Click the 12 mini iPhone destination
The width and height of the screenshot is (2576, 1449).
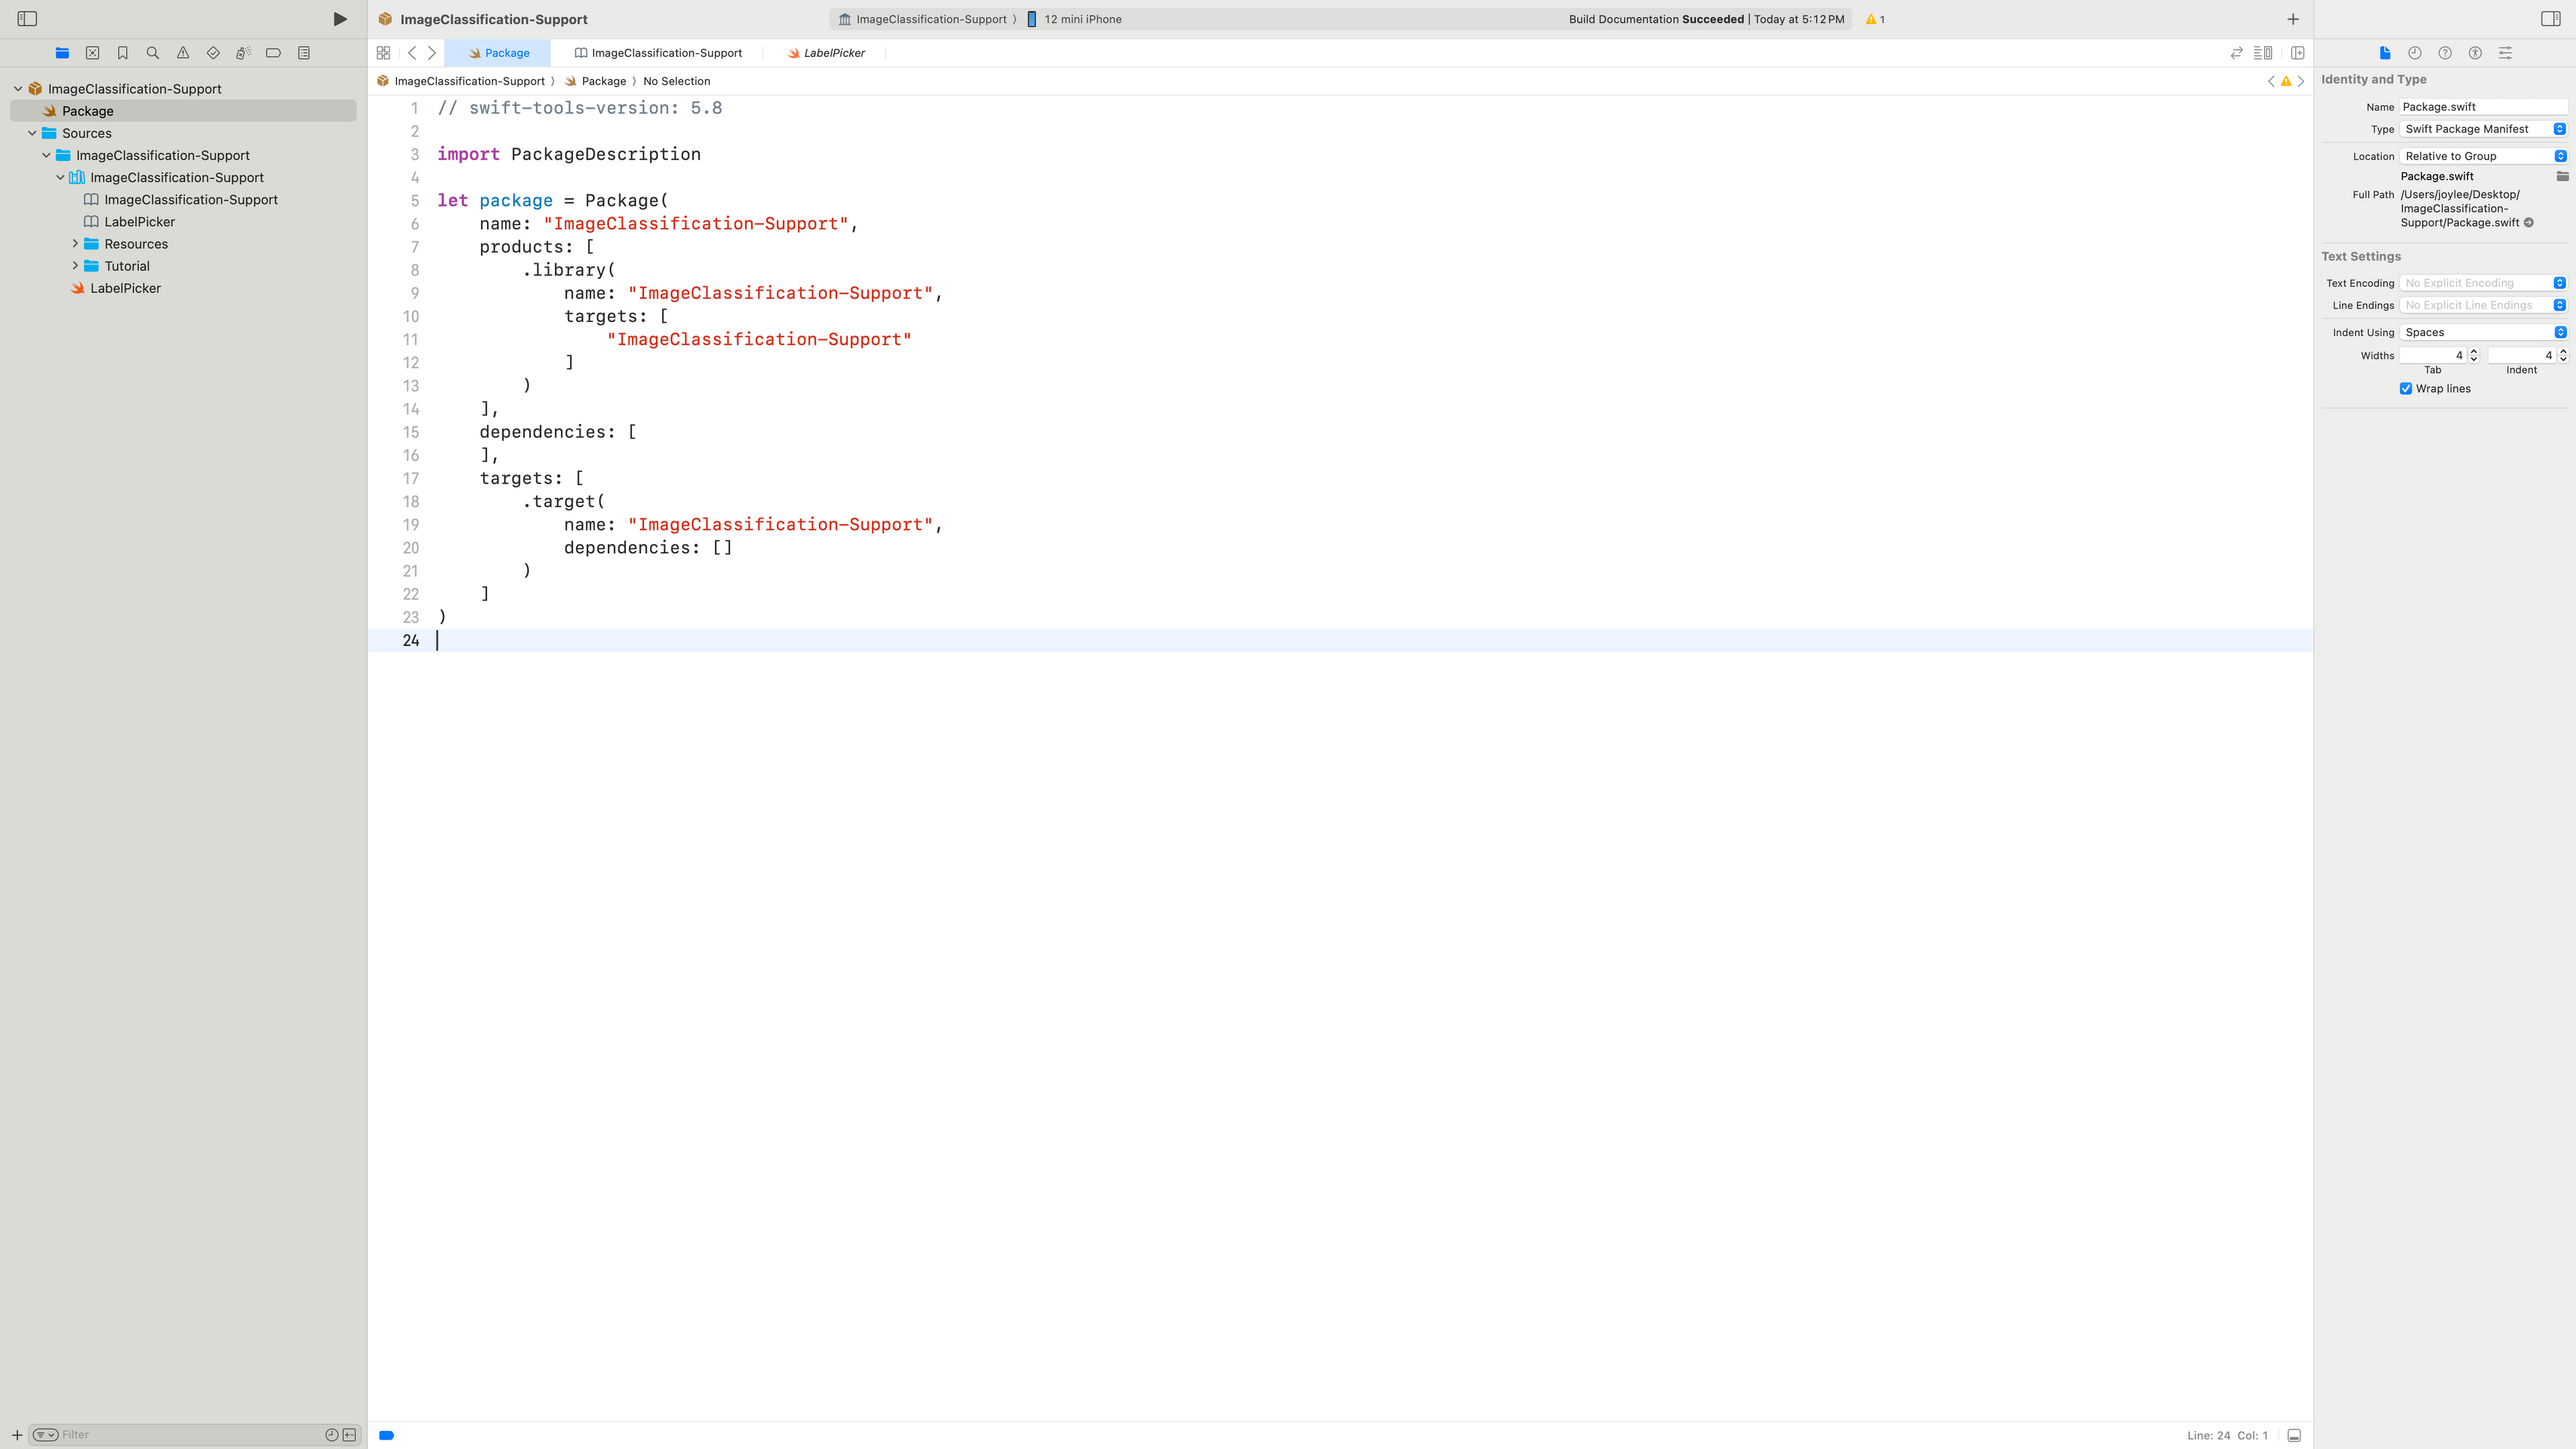(1082, 19)
